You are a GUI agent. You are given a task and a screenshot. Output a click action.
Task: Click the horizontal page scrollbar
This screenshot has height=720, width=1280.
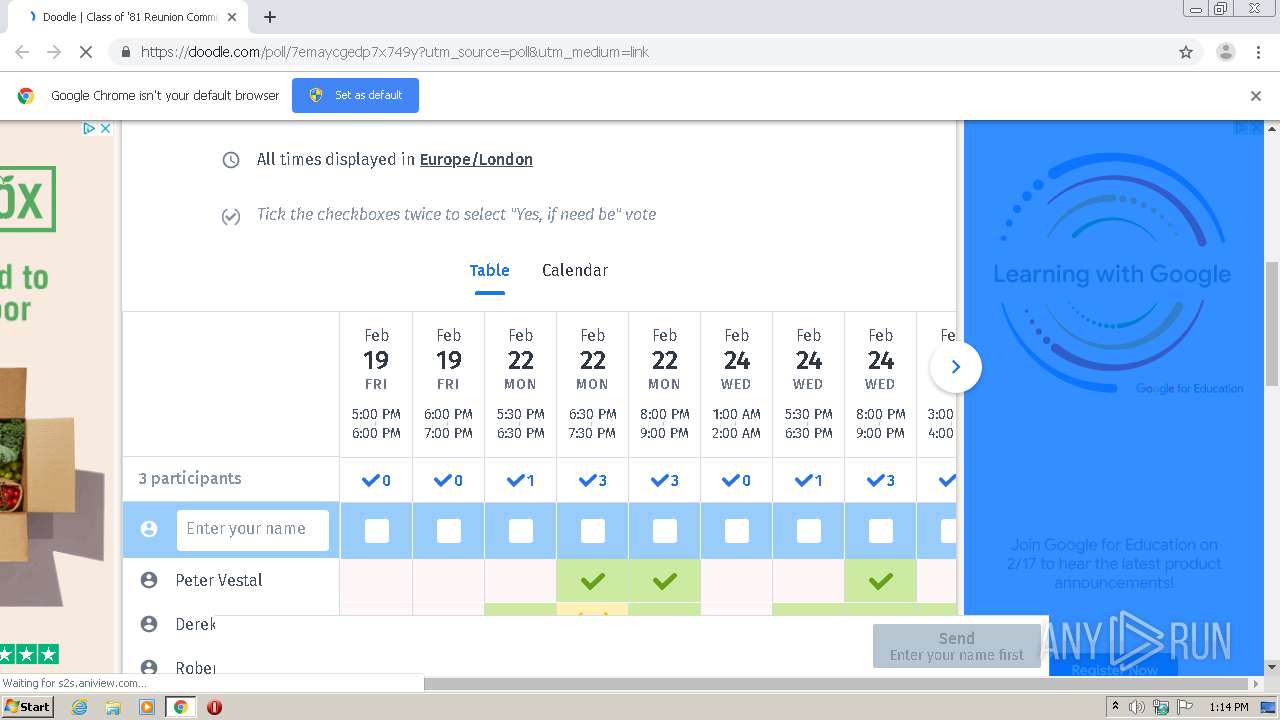click(837, 684)
